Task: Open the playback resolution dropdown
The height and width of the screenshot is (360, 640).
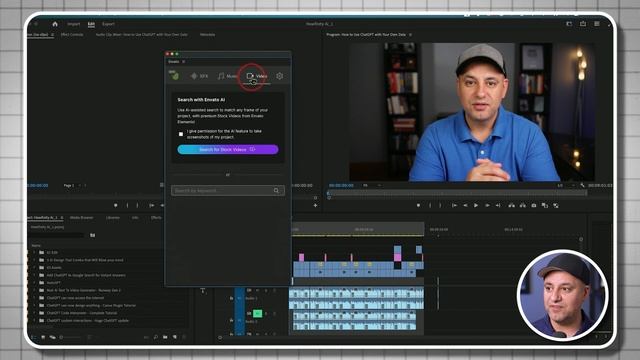Action: coord(566,185)
